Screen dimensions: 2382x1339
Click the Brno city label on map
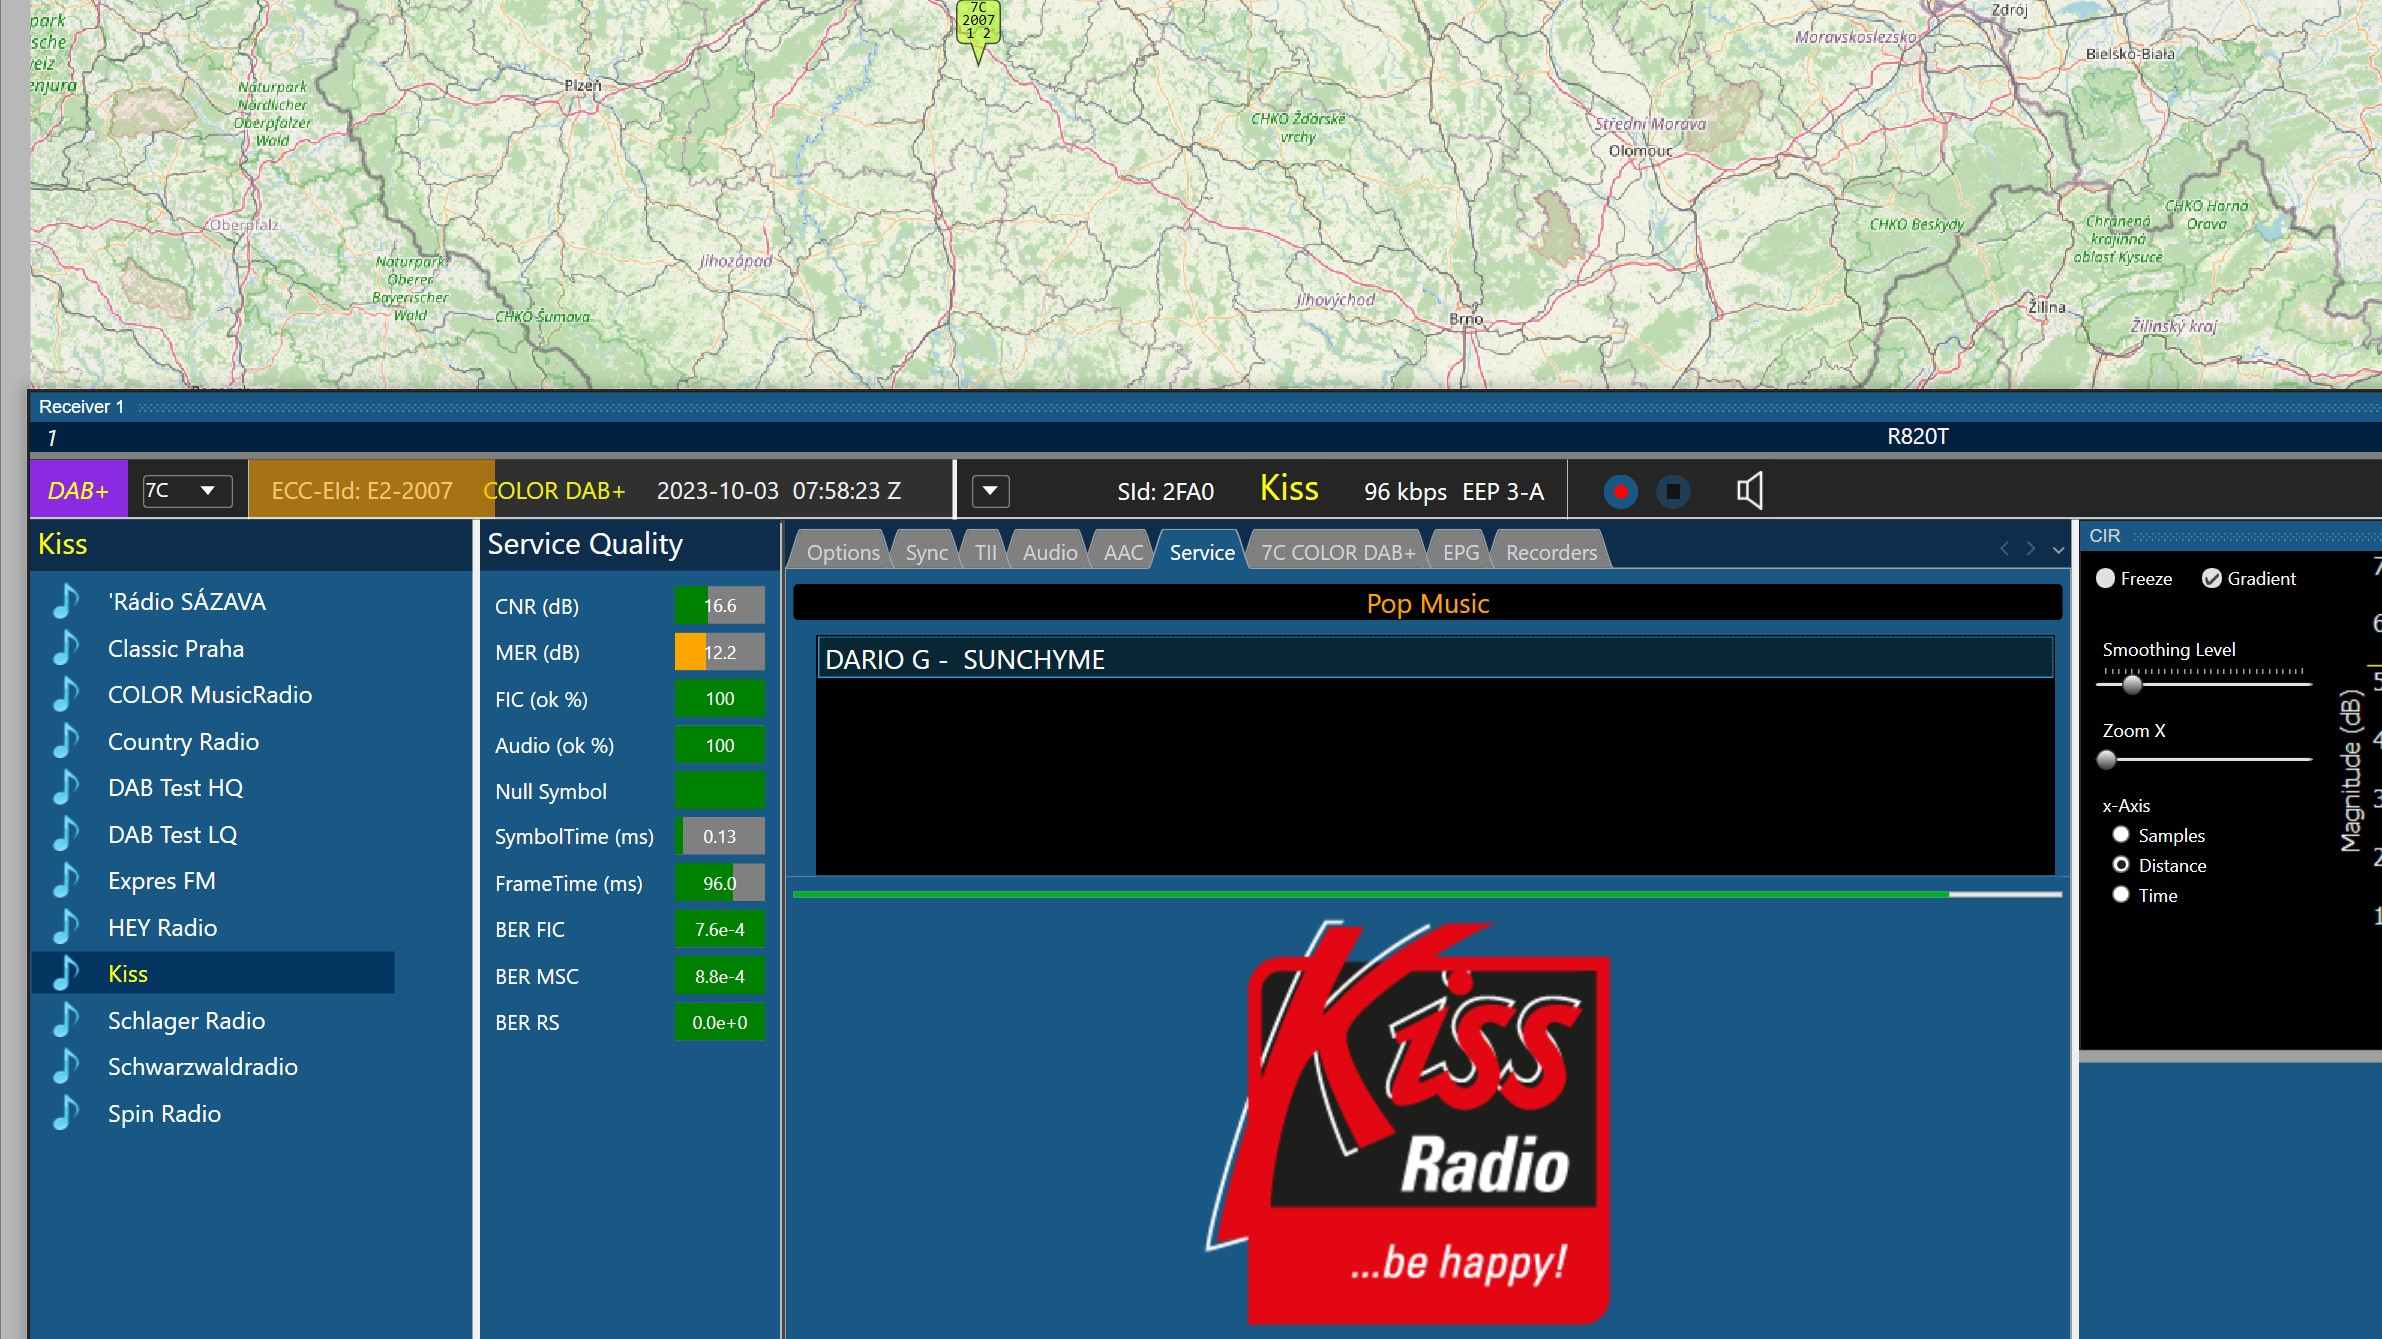point(1466,319)
